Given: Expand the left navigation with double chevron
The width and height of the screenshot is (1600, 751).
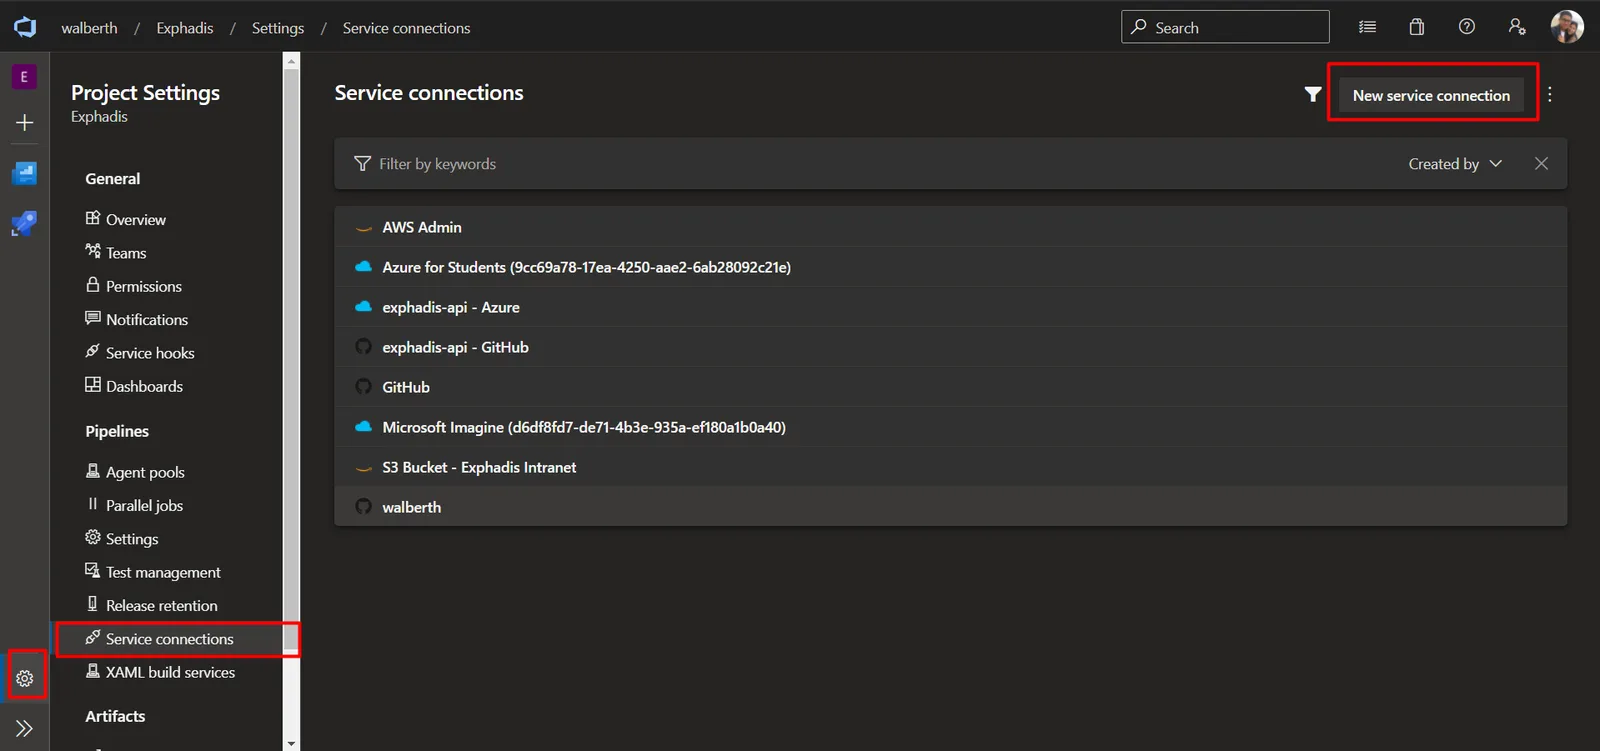Looking at the screenshot, I should [x=25, y=728].
